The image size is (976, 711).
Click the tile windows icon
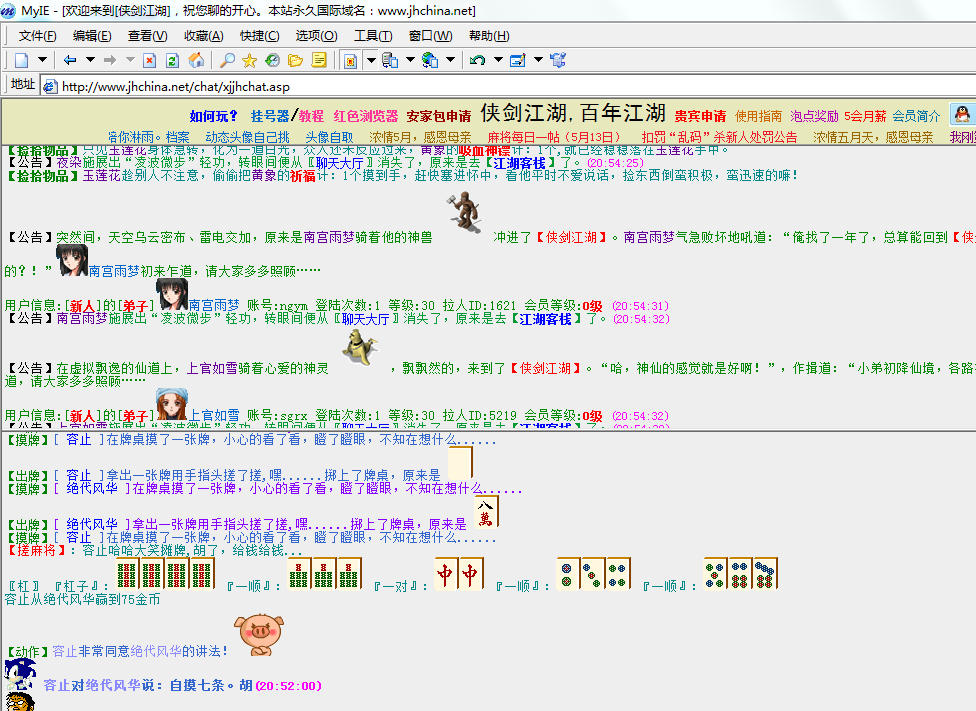(x=390, y=60)
